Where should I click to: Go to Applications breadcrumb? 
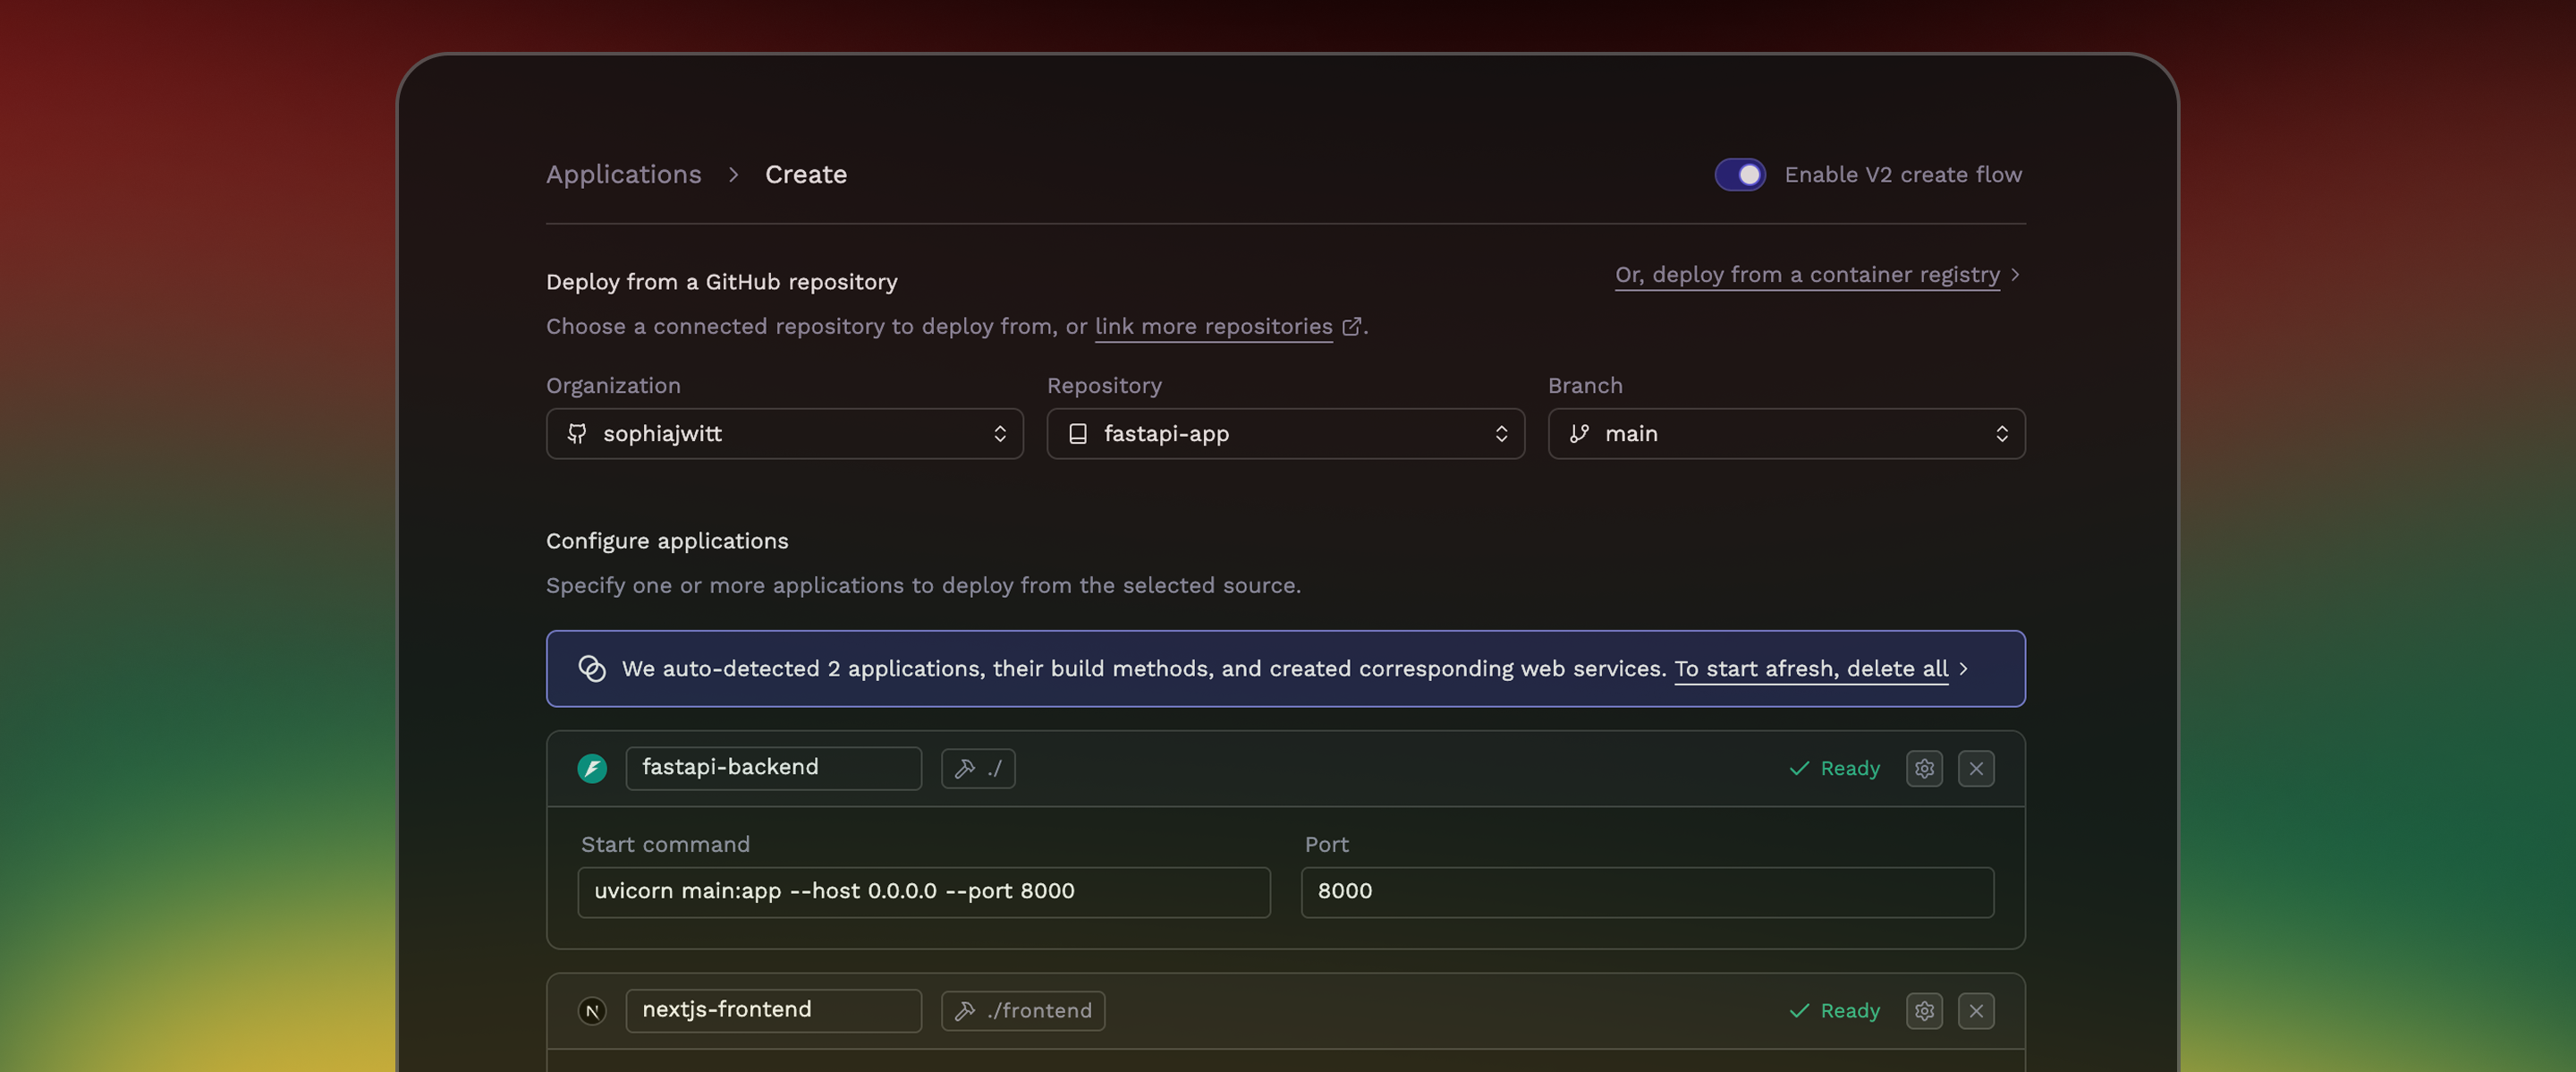pos(623,174)
